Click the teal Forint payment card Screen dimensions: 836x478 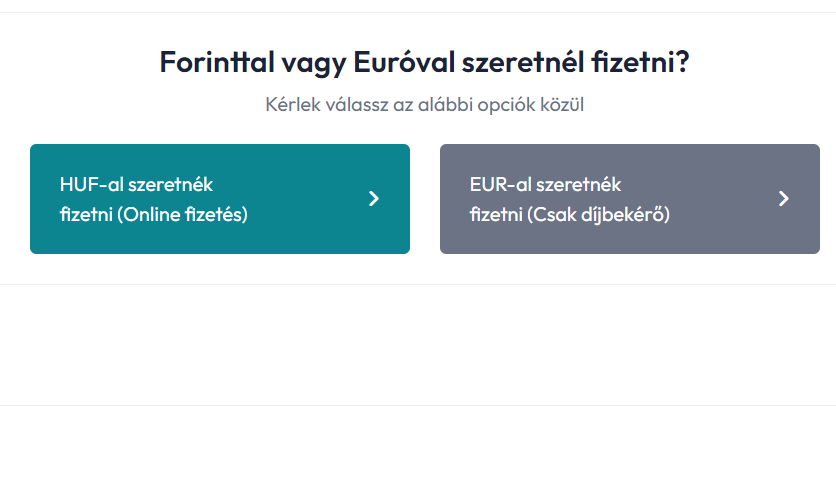pyautogui.click(x=220, y=199)
